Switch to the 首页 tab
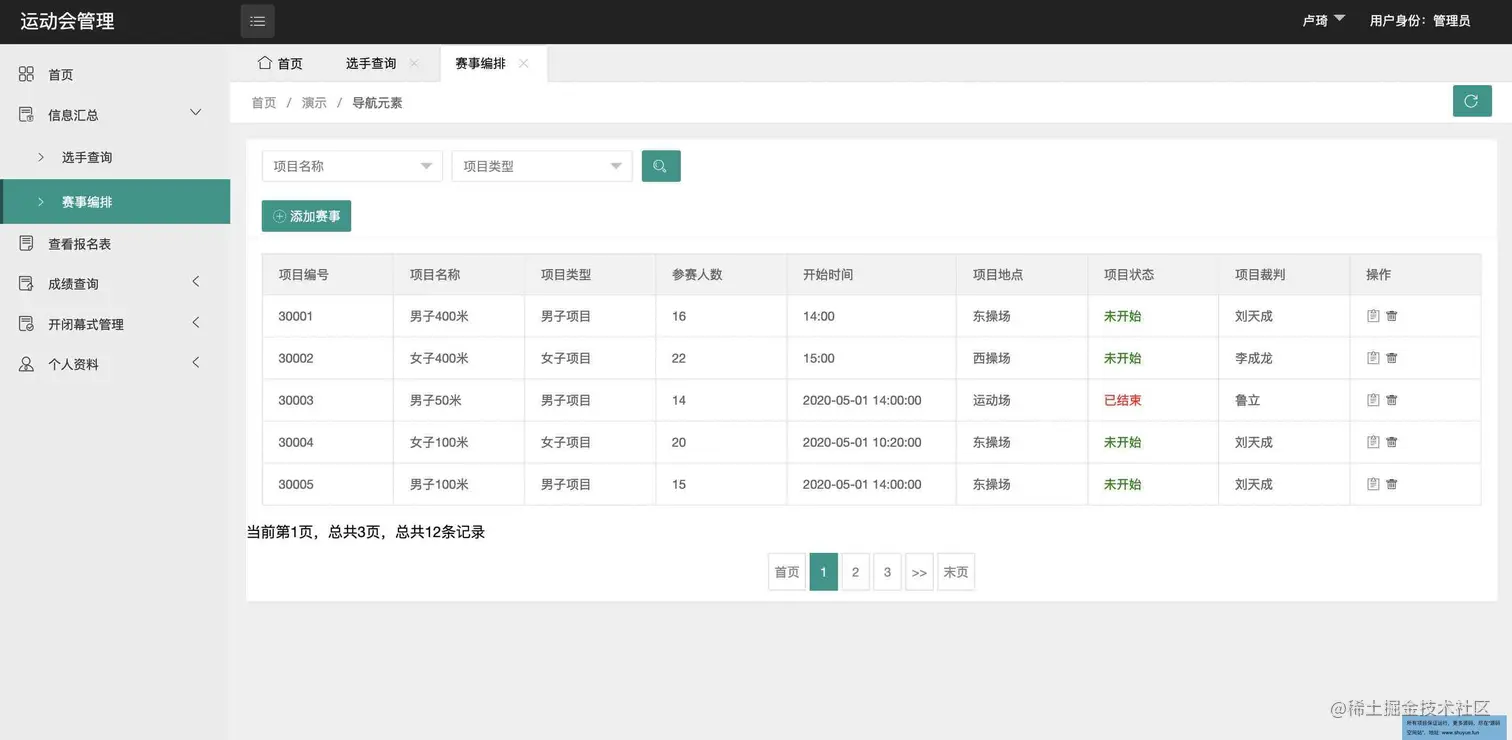The width and height of the screenshot is (1512, 740). click(x=280, y=63)
